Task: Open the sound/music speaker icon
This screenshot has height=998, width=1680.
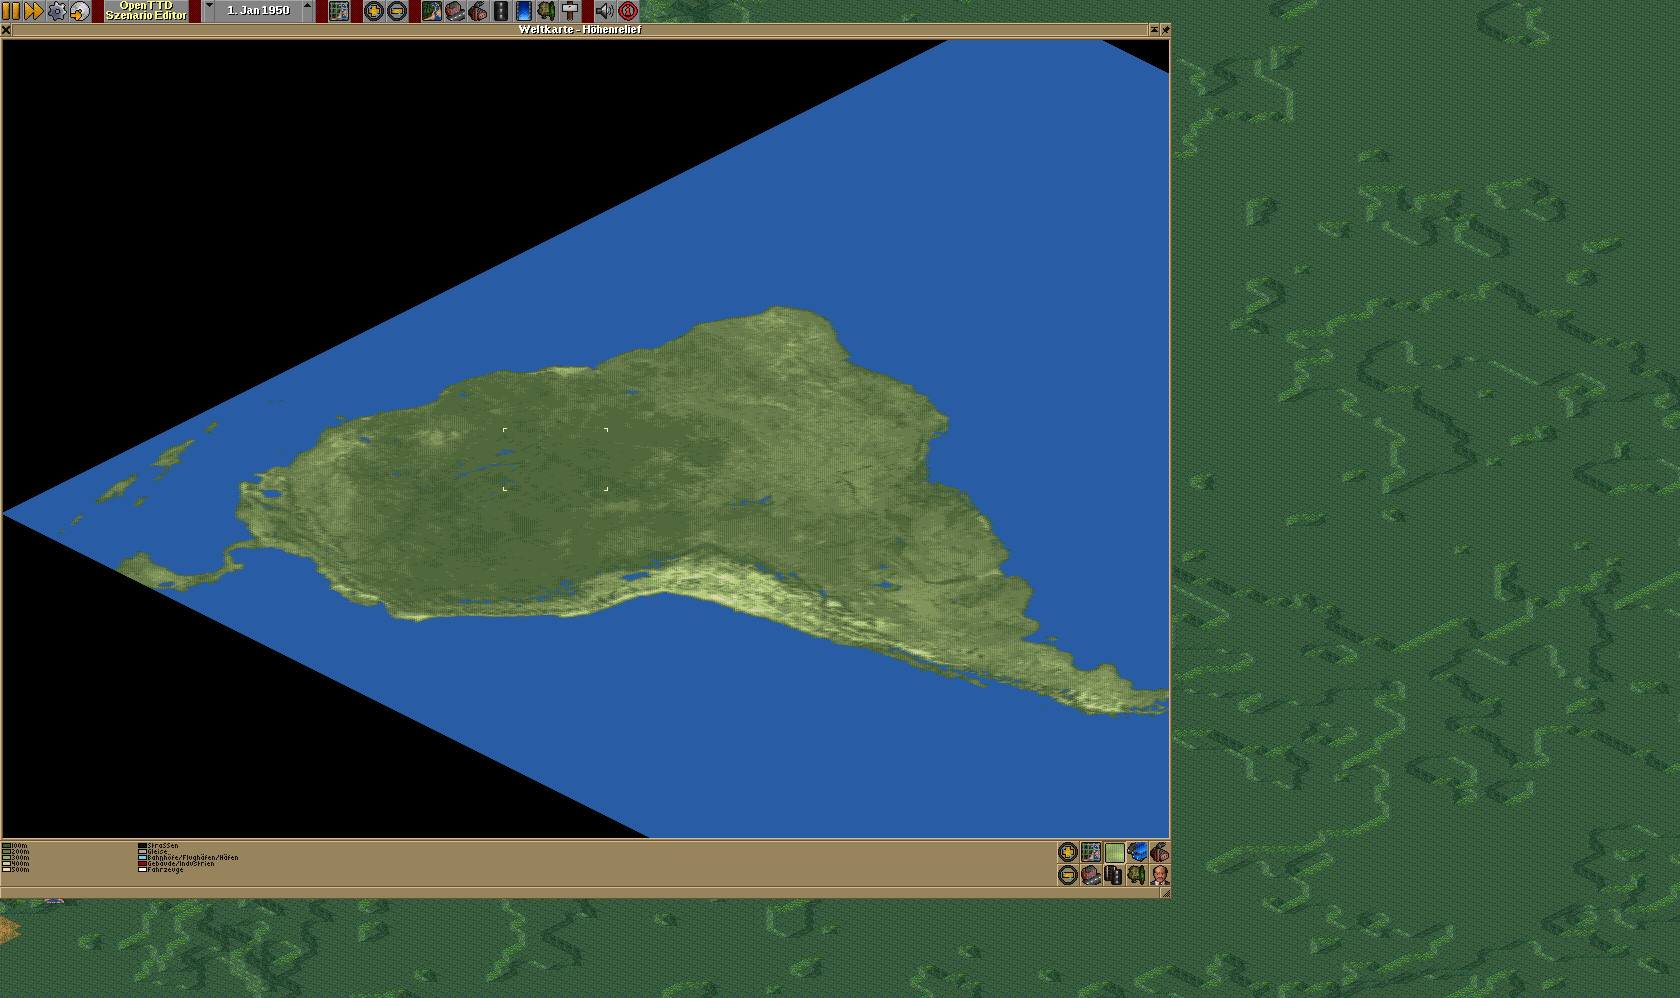Action: pos(604,11)
